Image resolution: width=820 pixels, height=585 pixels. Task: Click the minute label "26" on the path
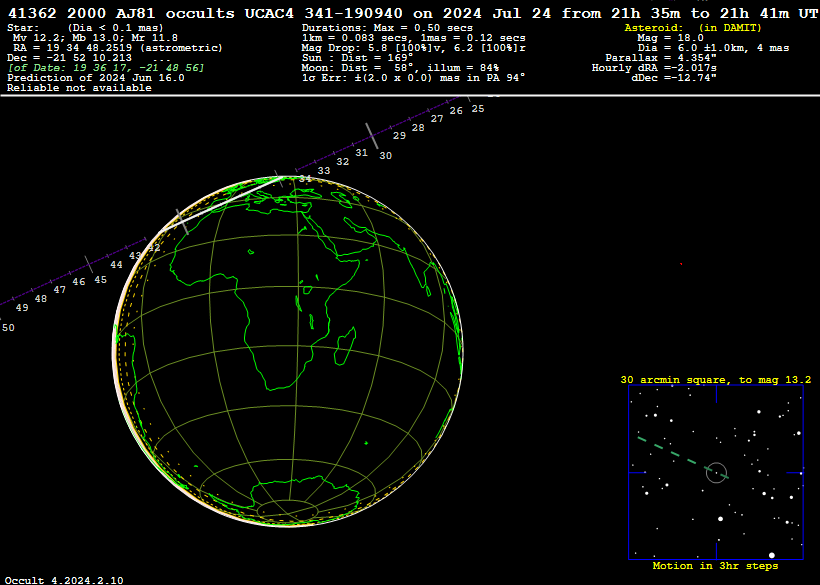tap(457, 110)
